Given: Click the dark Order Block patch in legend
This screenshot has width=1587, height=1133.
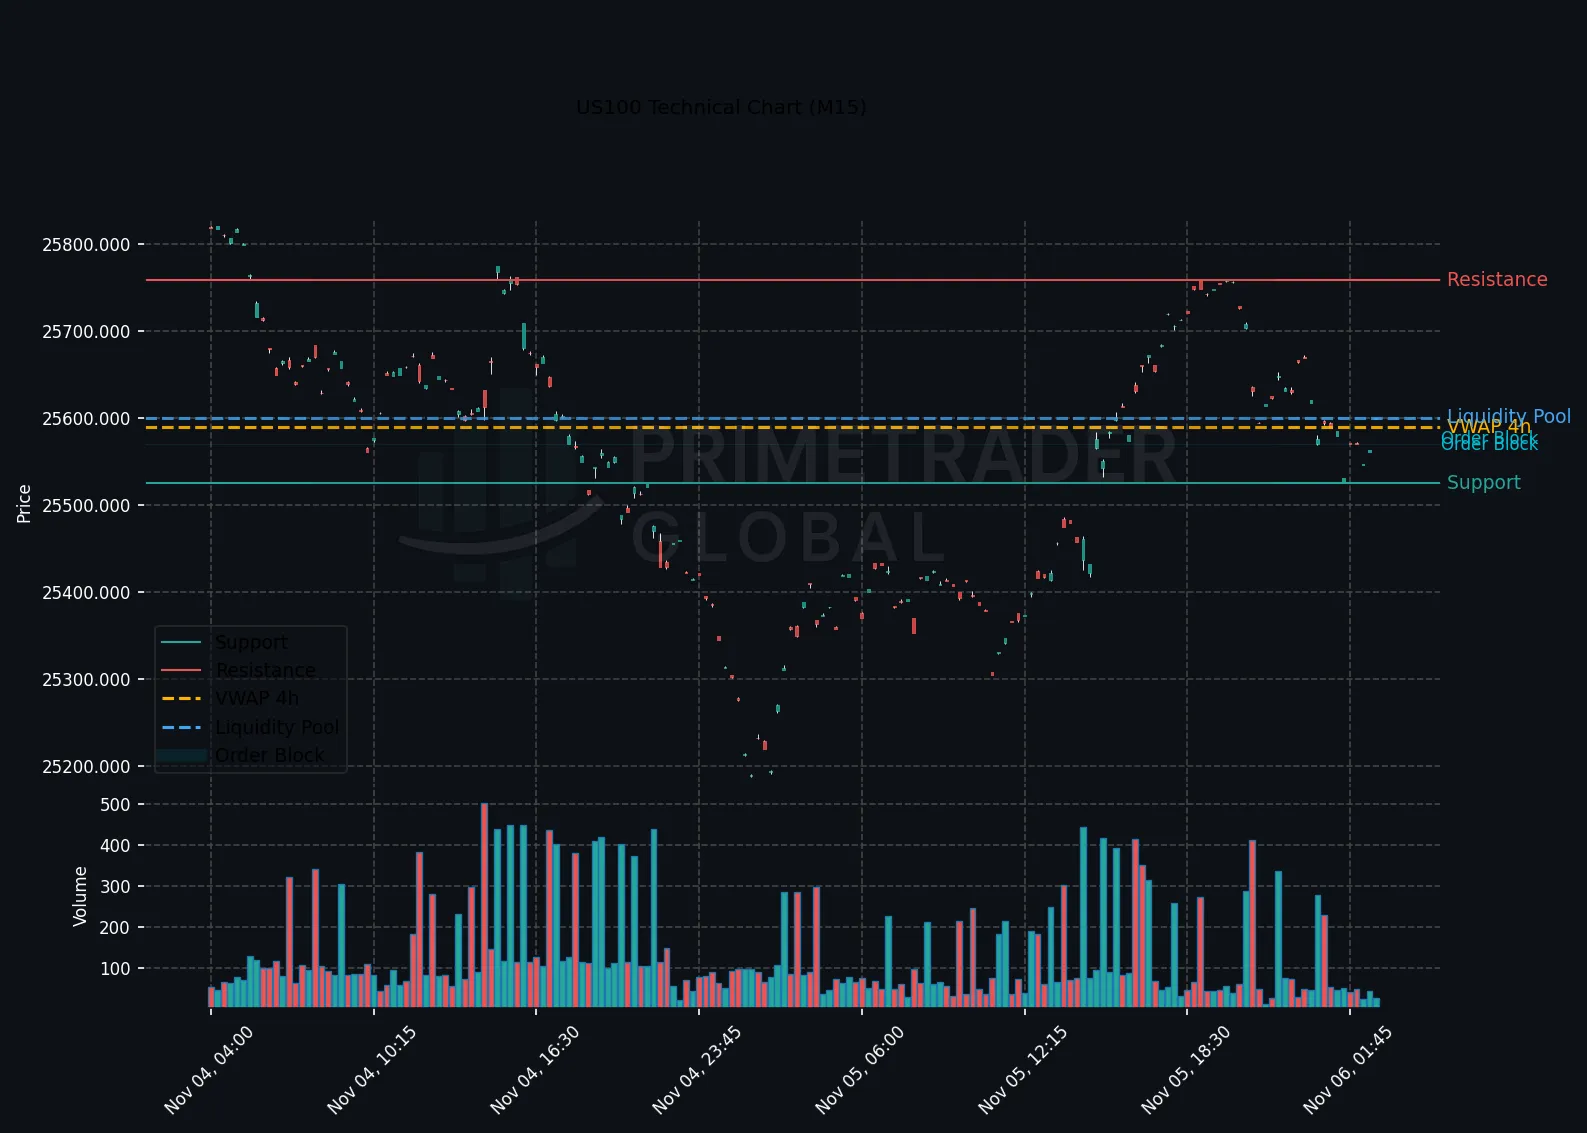Looking at the screenshot, I should click(x=181, y=756).
